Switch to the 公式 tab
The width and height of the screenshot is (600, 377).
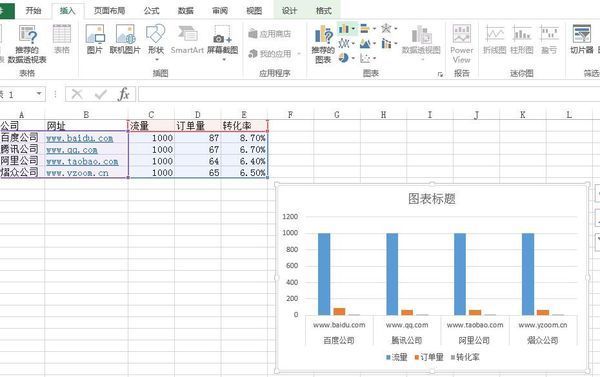[151, 11]
